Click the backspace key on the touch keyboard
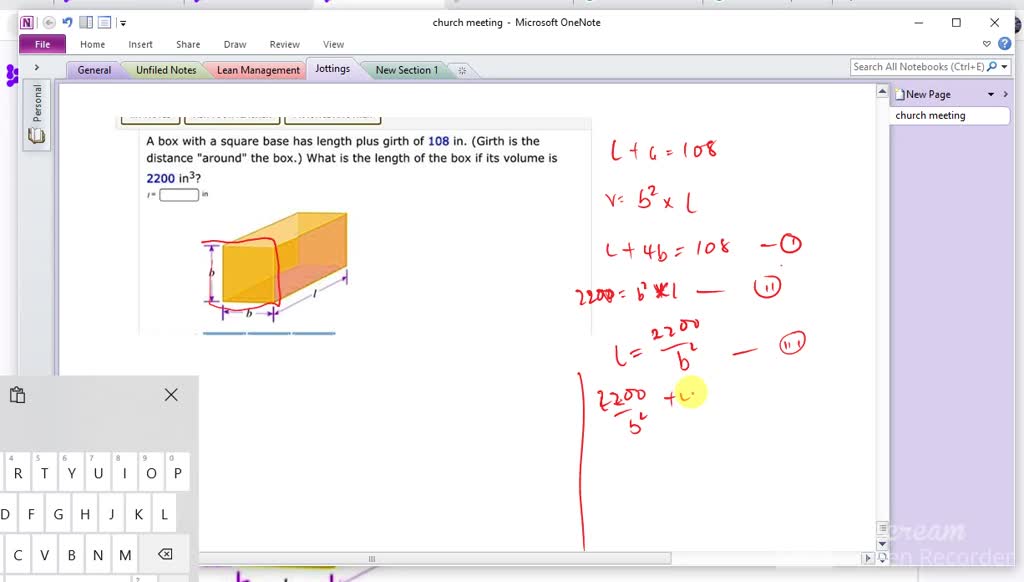Screen dimensions: 1024x582 [x=163, y=554]
